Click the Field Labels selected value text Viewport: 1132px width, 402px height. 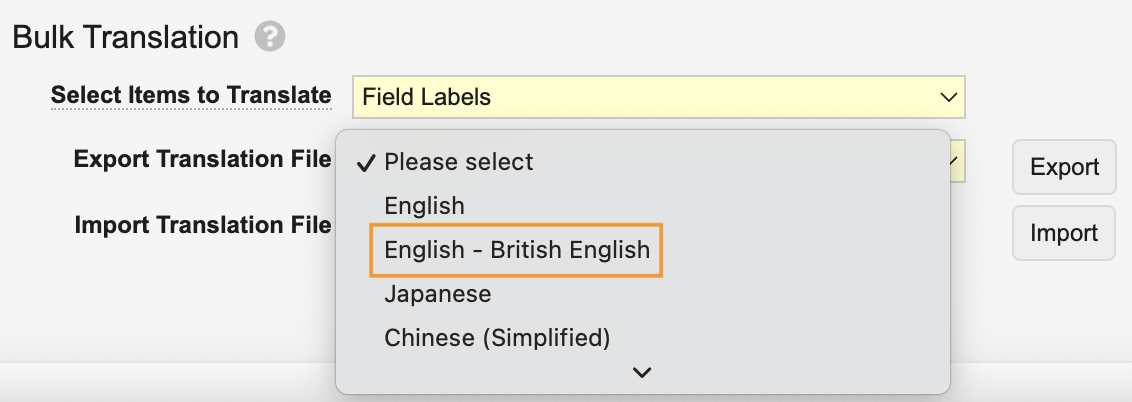427,97
